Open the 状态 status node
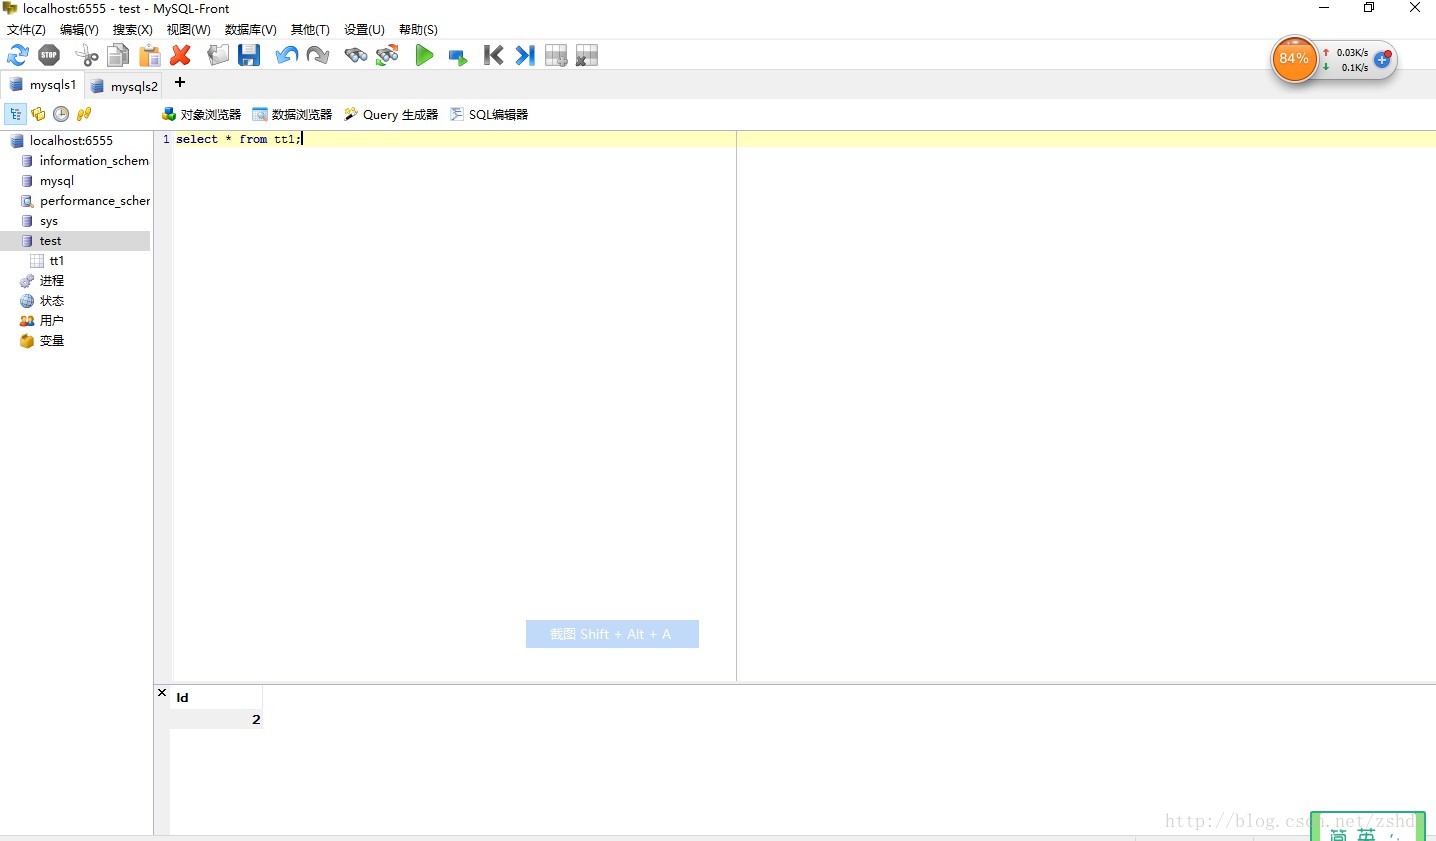The width and height of the screenshot is (1436, 841). pyautogui.click(x=52, y=301)
